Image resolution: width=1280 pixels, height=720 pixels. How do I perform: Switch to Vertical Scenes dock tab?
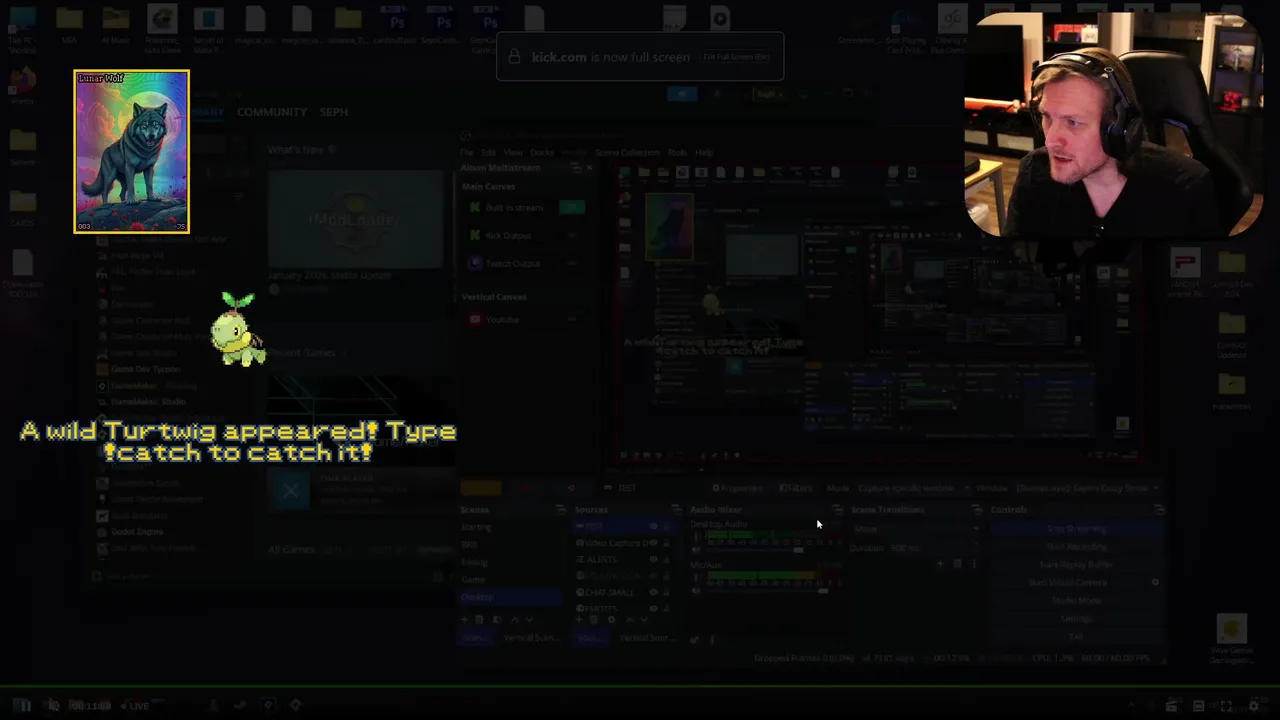tap(532, 638)
